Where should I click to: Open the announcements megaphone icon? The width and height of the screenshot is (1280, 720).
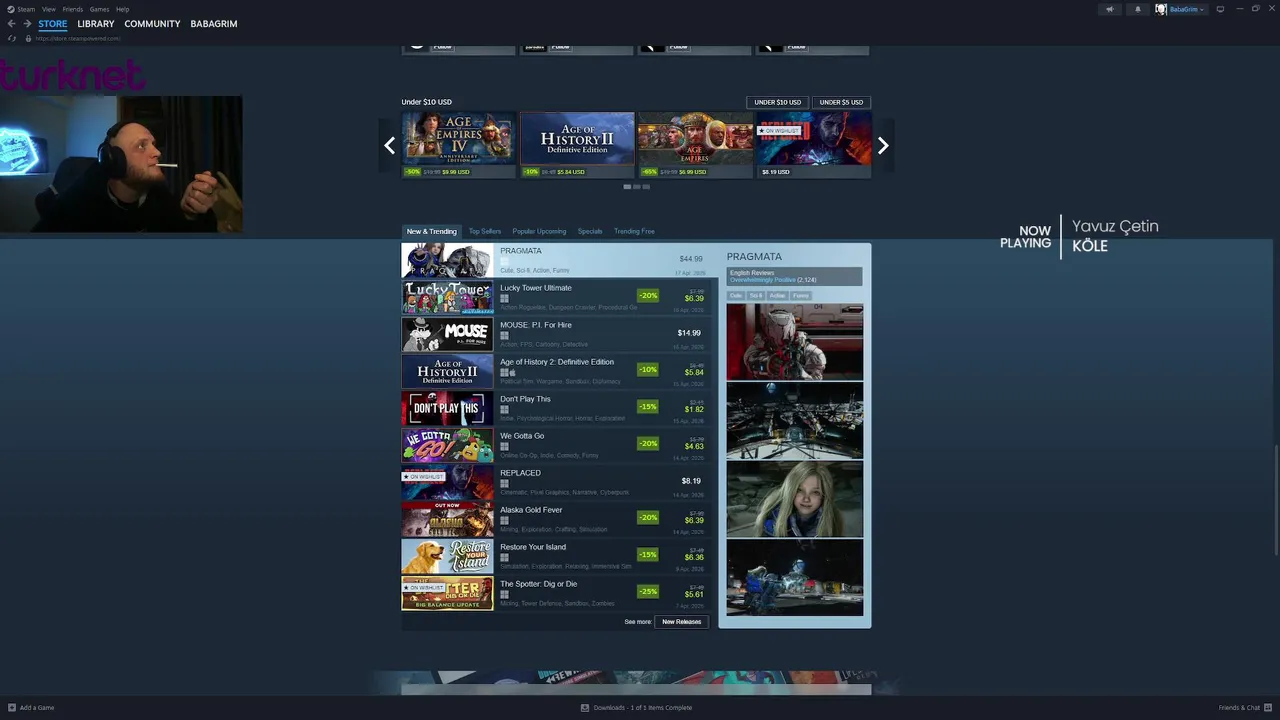coord(1109,9)
